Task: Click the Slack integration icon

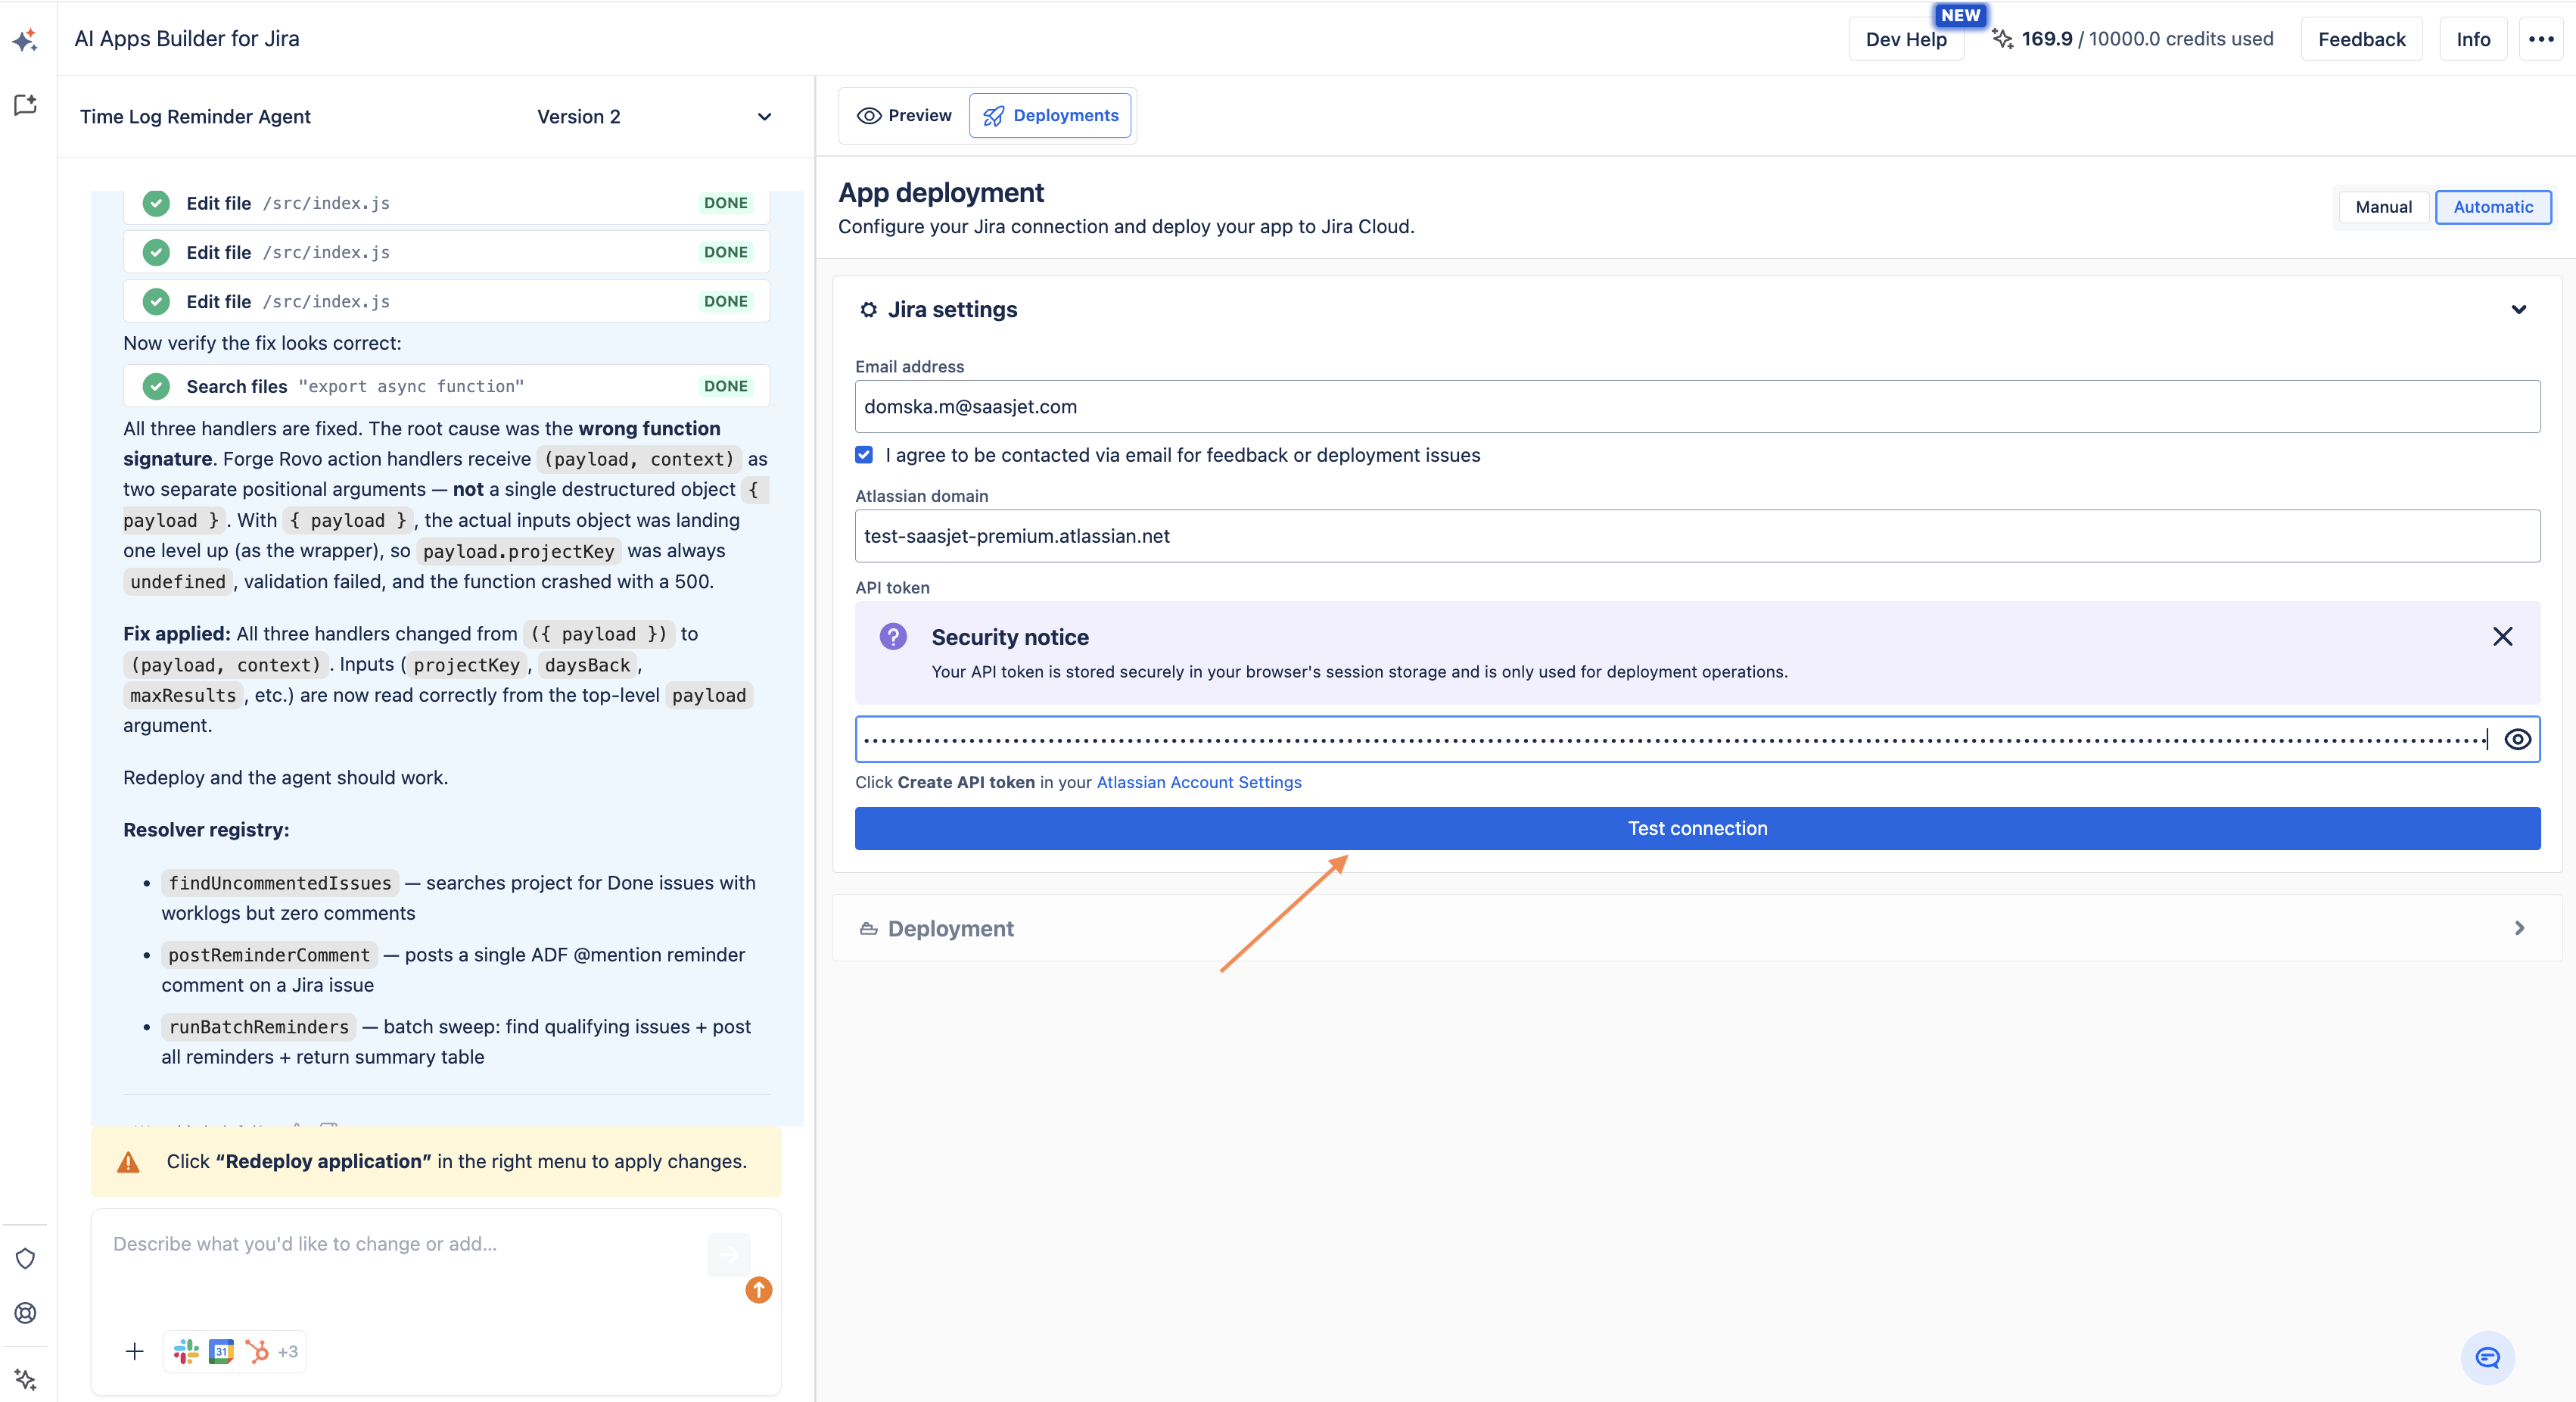Action: (186, 1352)
